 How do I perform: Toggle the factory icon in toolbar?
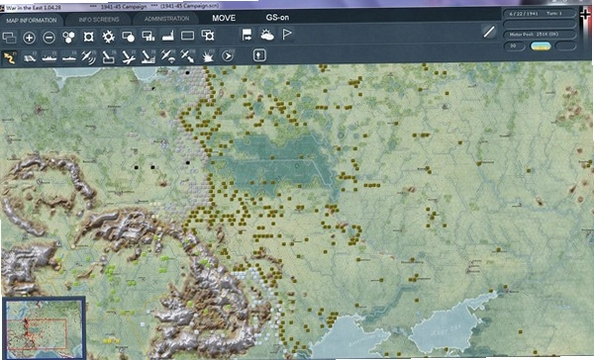tap(167, 36)
